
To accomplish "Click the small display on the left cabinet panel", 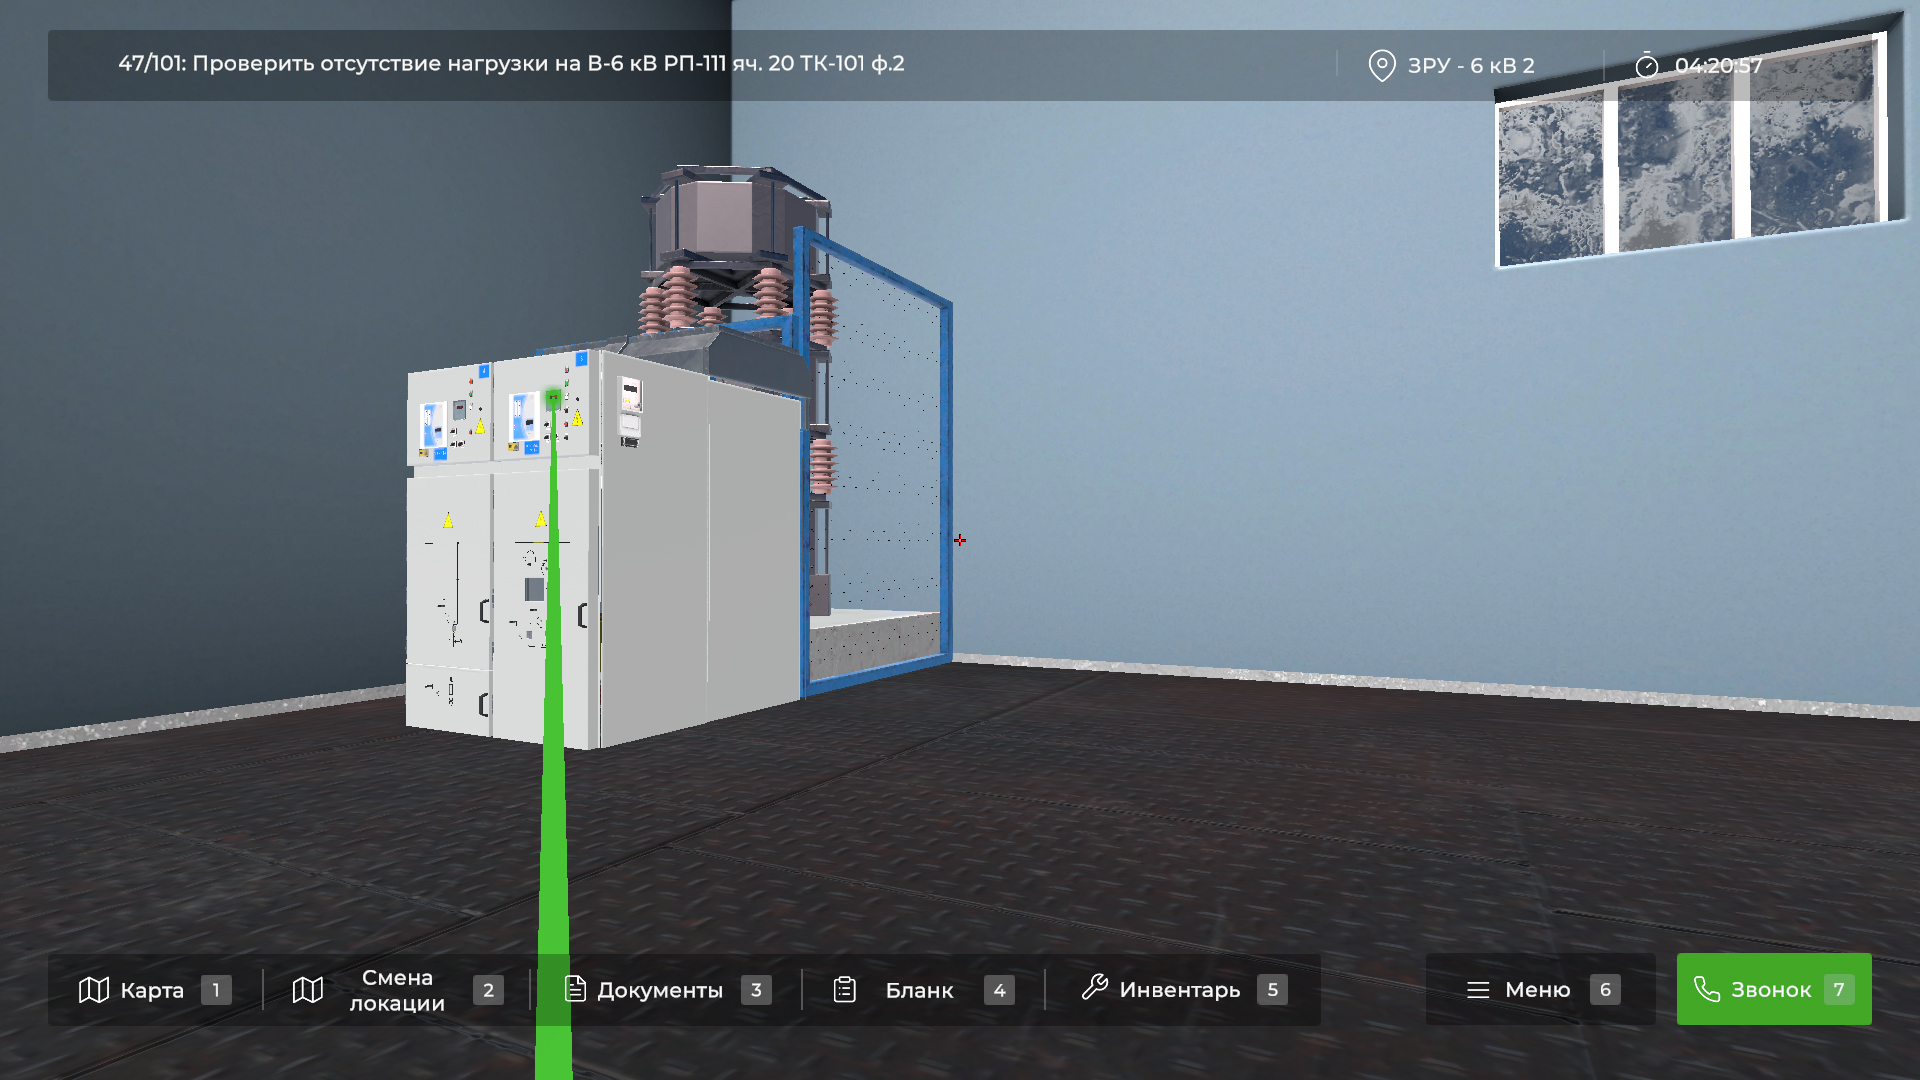I will [x=459, y=410].
